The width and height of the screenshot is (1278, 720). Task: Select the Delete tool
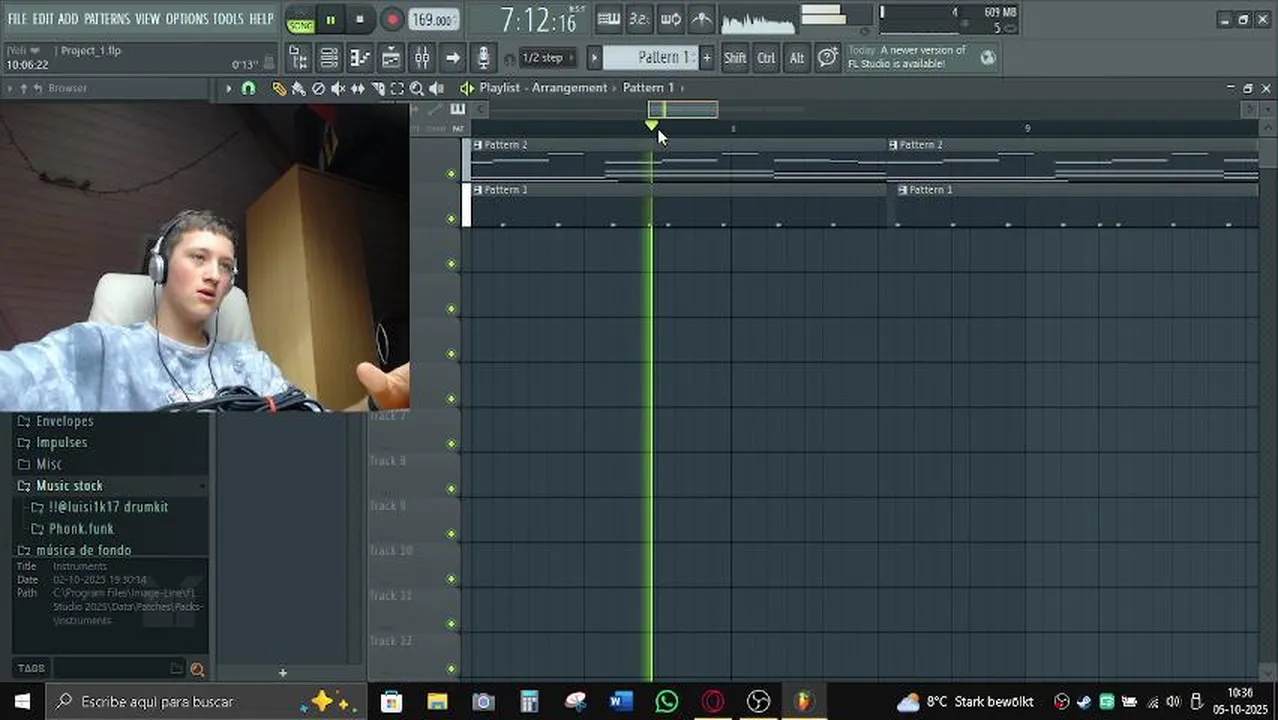318,88
